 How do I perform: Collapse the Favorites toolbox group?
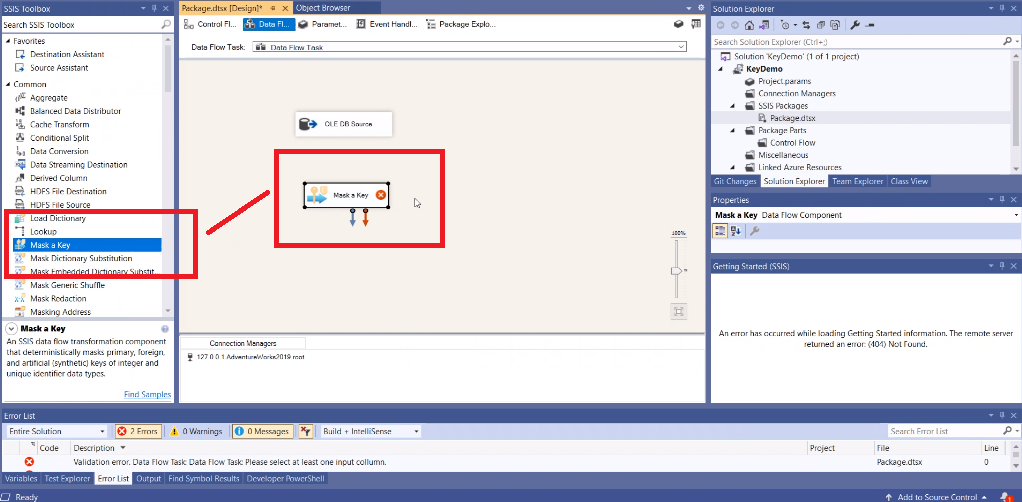pyautogui.click(x=8, y=41)
